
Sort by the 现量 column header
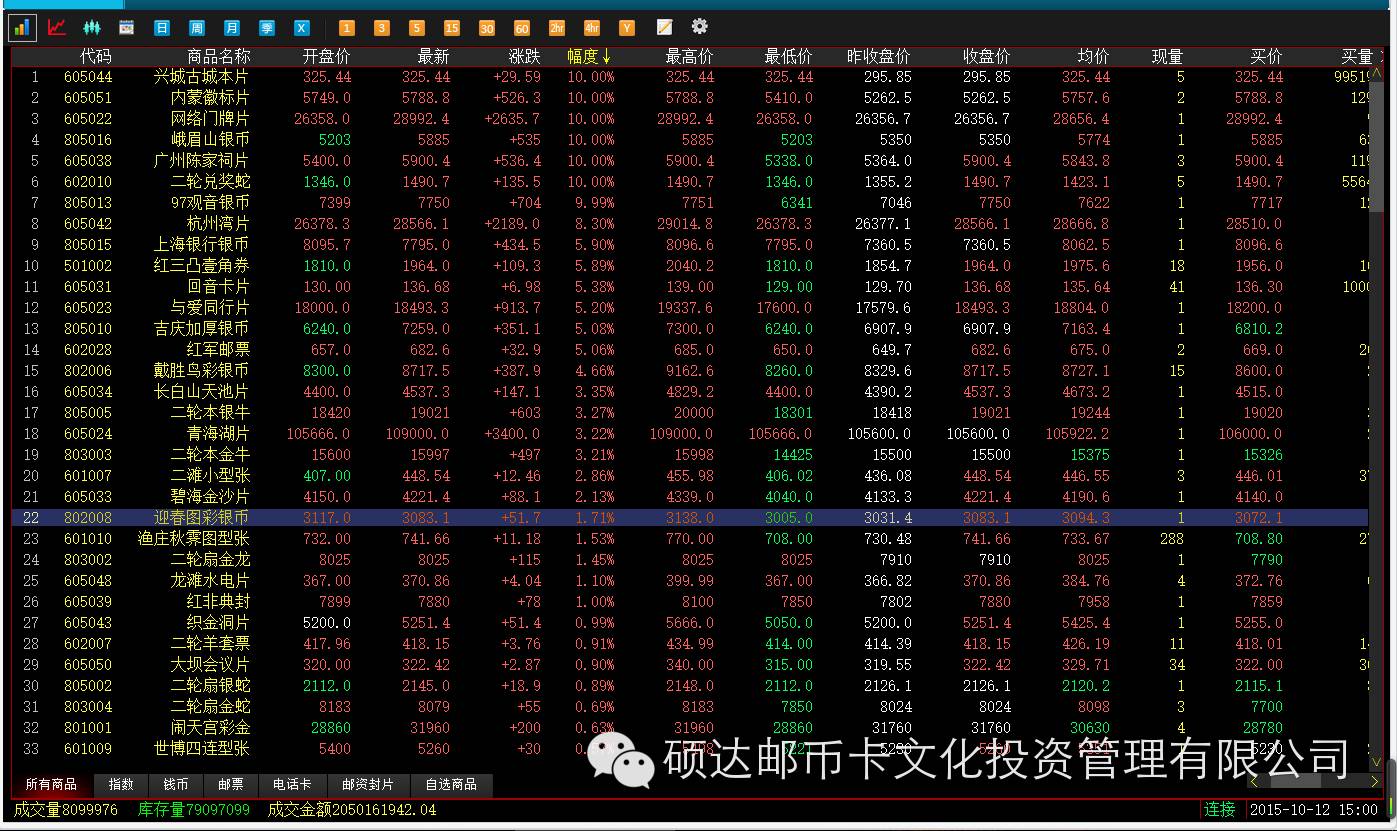(1167, 57)
